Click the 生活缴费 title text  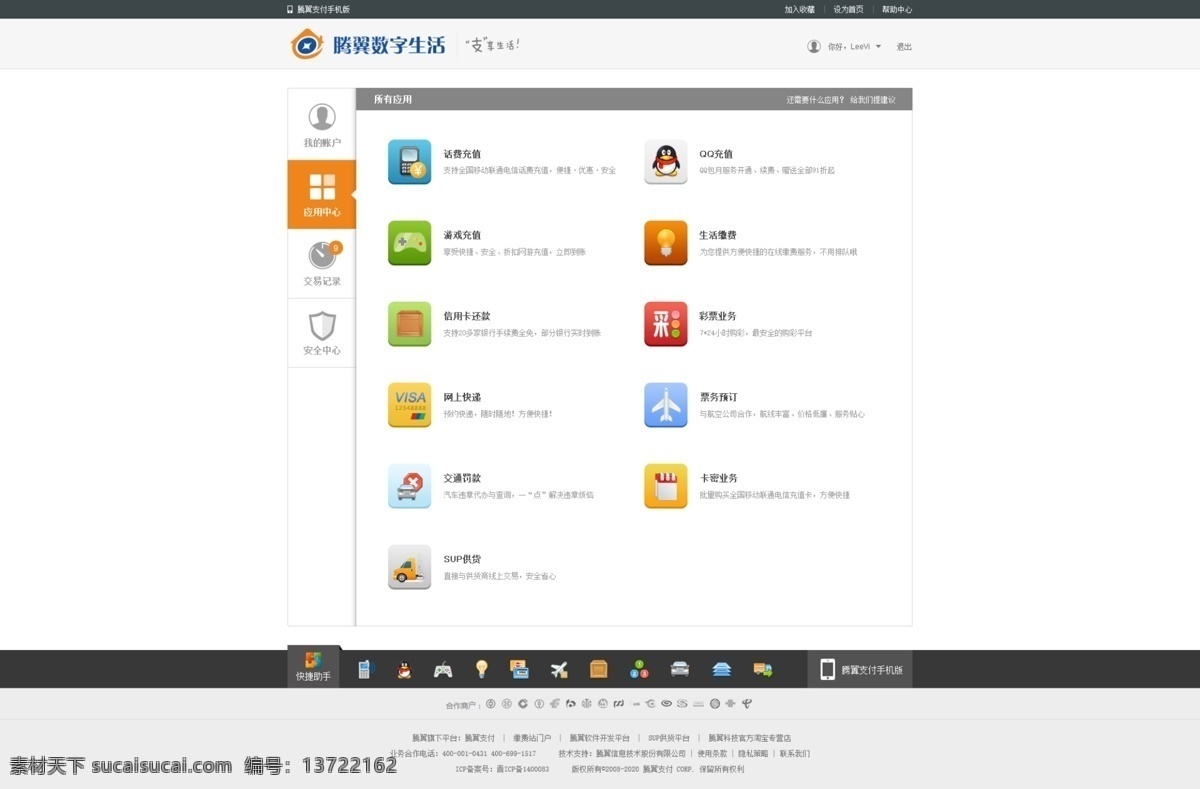pyautogui.click(x=718, y=235)
